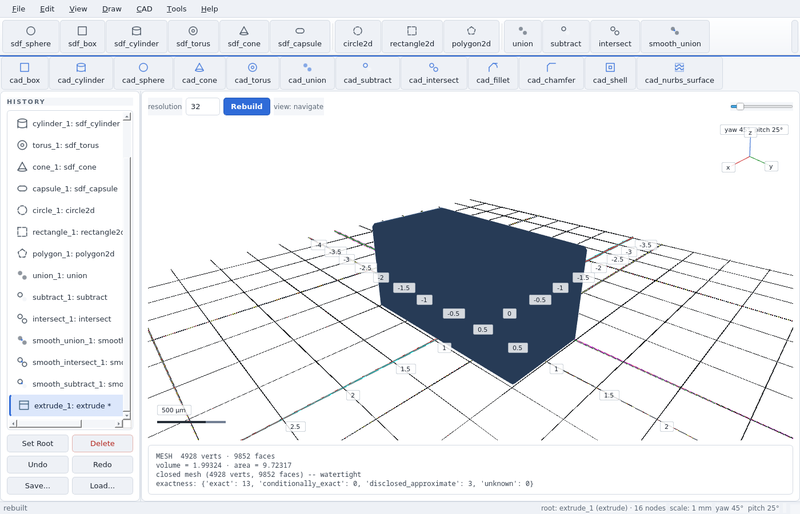This screenshot has height=514, width=800.
Task: Click the "view: navigate" label
Action: coord(298,107)
